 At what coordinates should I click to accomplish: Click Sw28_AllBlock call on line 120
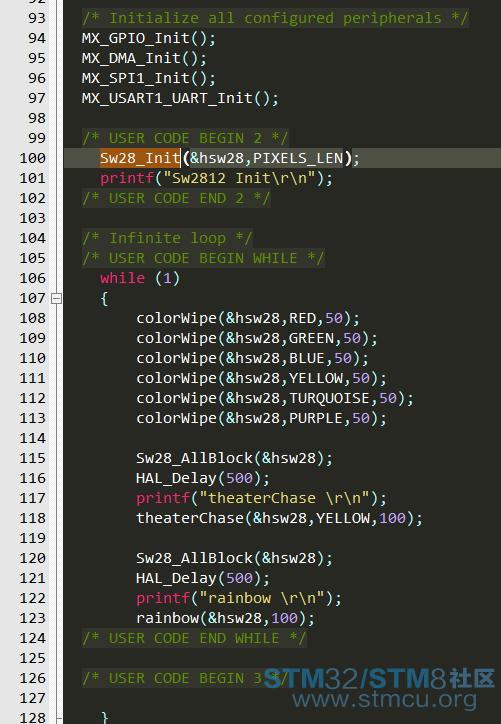(234, 558)
